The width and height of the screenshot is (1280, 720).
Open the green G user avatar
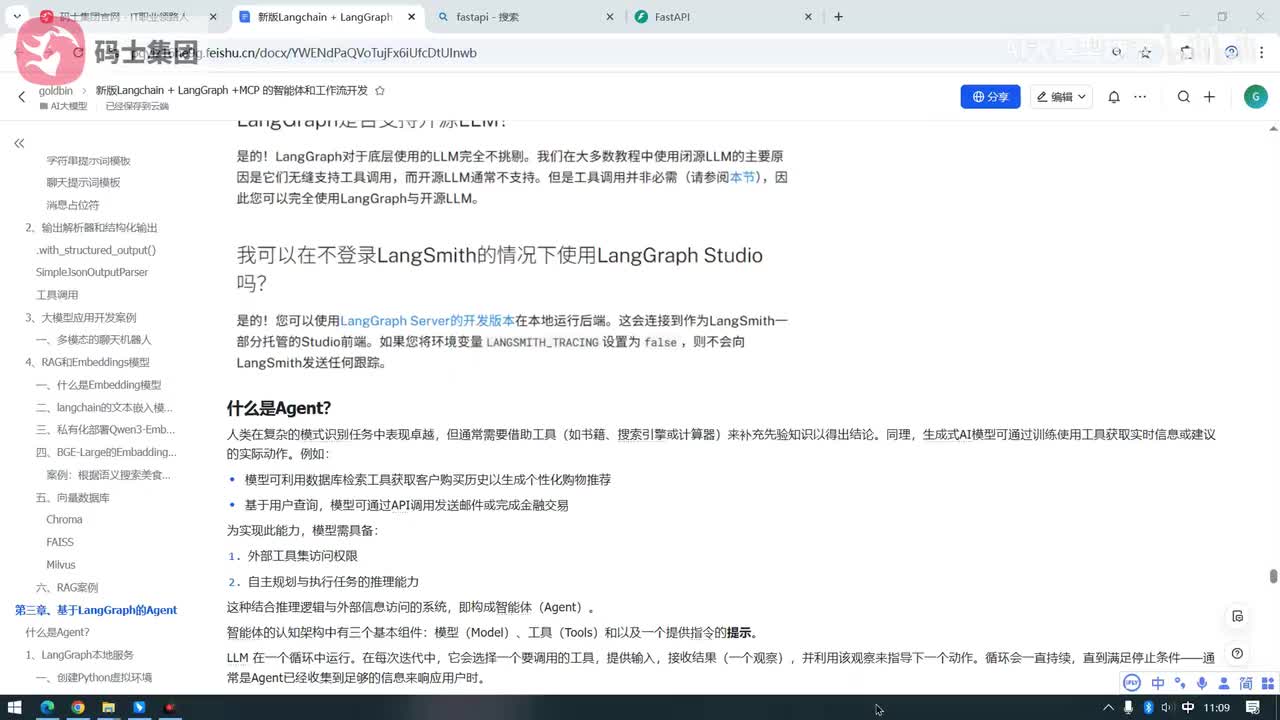tap(1255, 97)
